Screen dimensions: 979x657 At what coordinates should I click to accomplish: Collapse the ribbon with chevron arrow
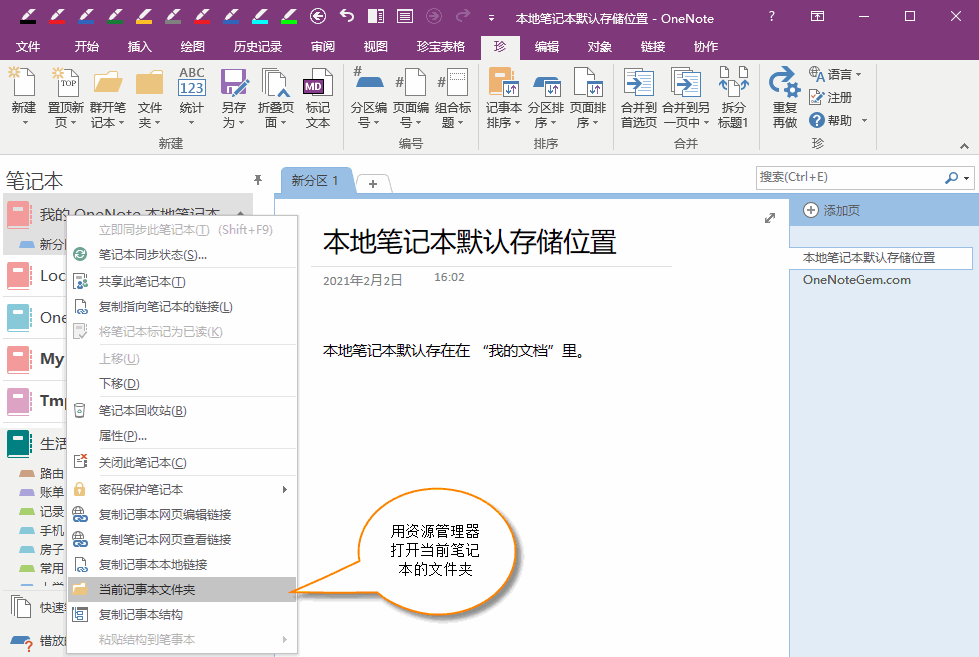pos(965,146)
